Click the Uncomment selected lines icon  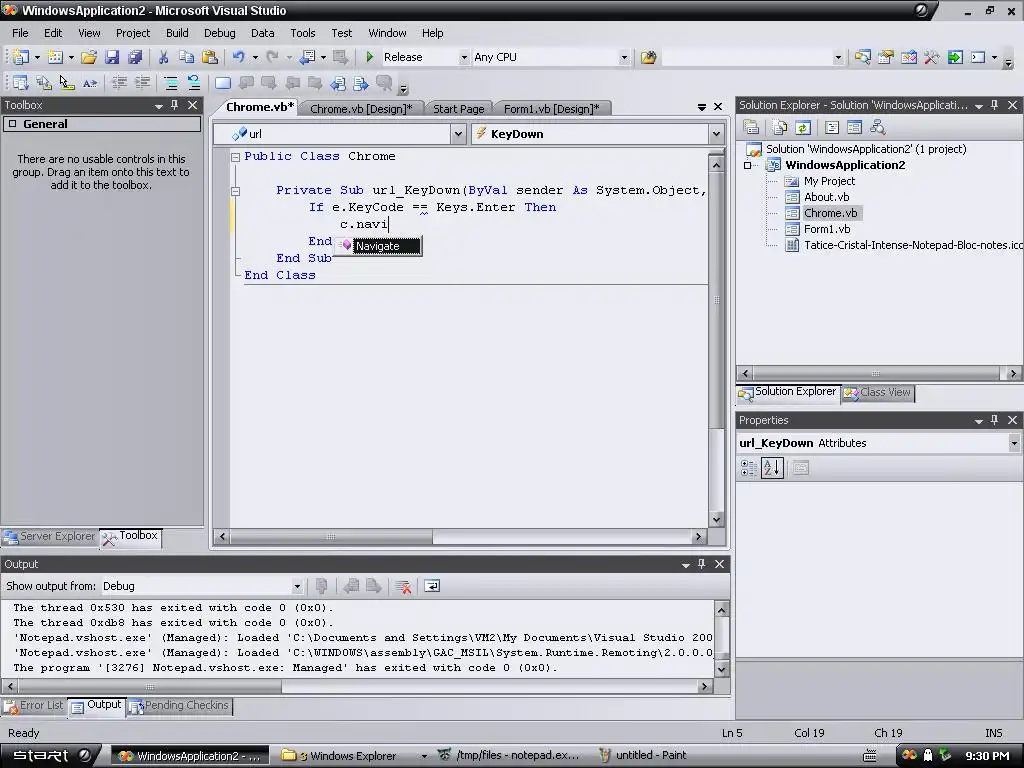click(x=194, y=83)
